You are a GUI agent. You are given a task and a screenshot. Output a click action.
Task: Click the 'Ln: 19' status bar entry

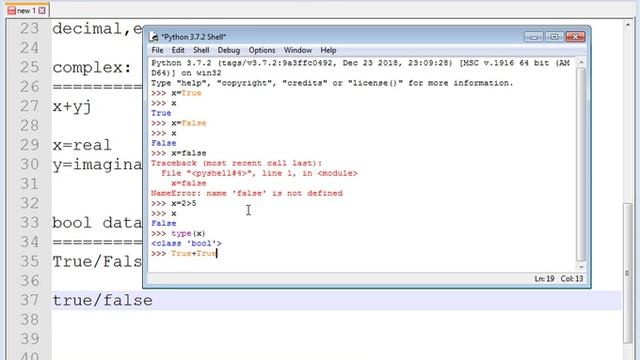pyautogui.click(x=544, y=279)
